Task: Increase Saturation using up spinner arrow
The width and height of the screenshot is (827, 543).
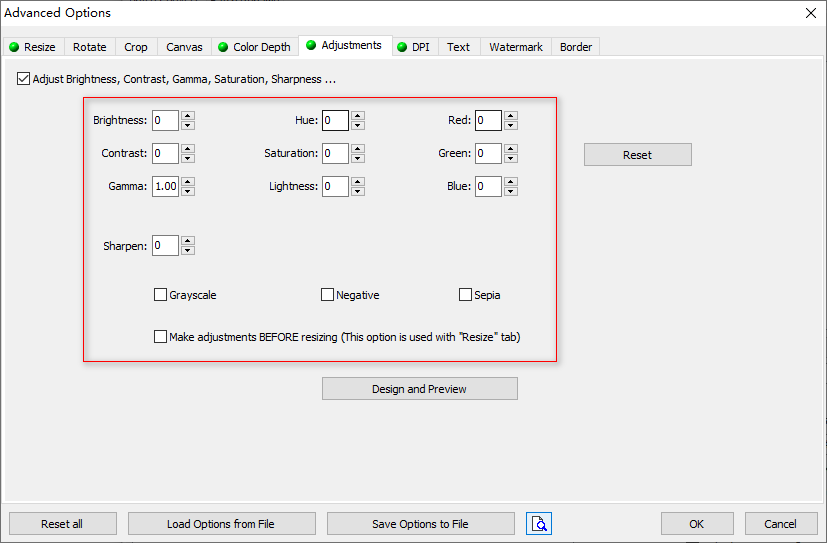Action: pyautogui.click(x=358, y=149)
